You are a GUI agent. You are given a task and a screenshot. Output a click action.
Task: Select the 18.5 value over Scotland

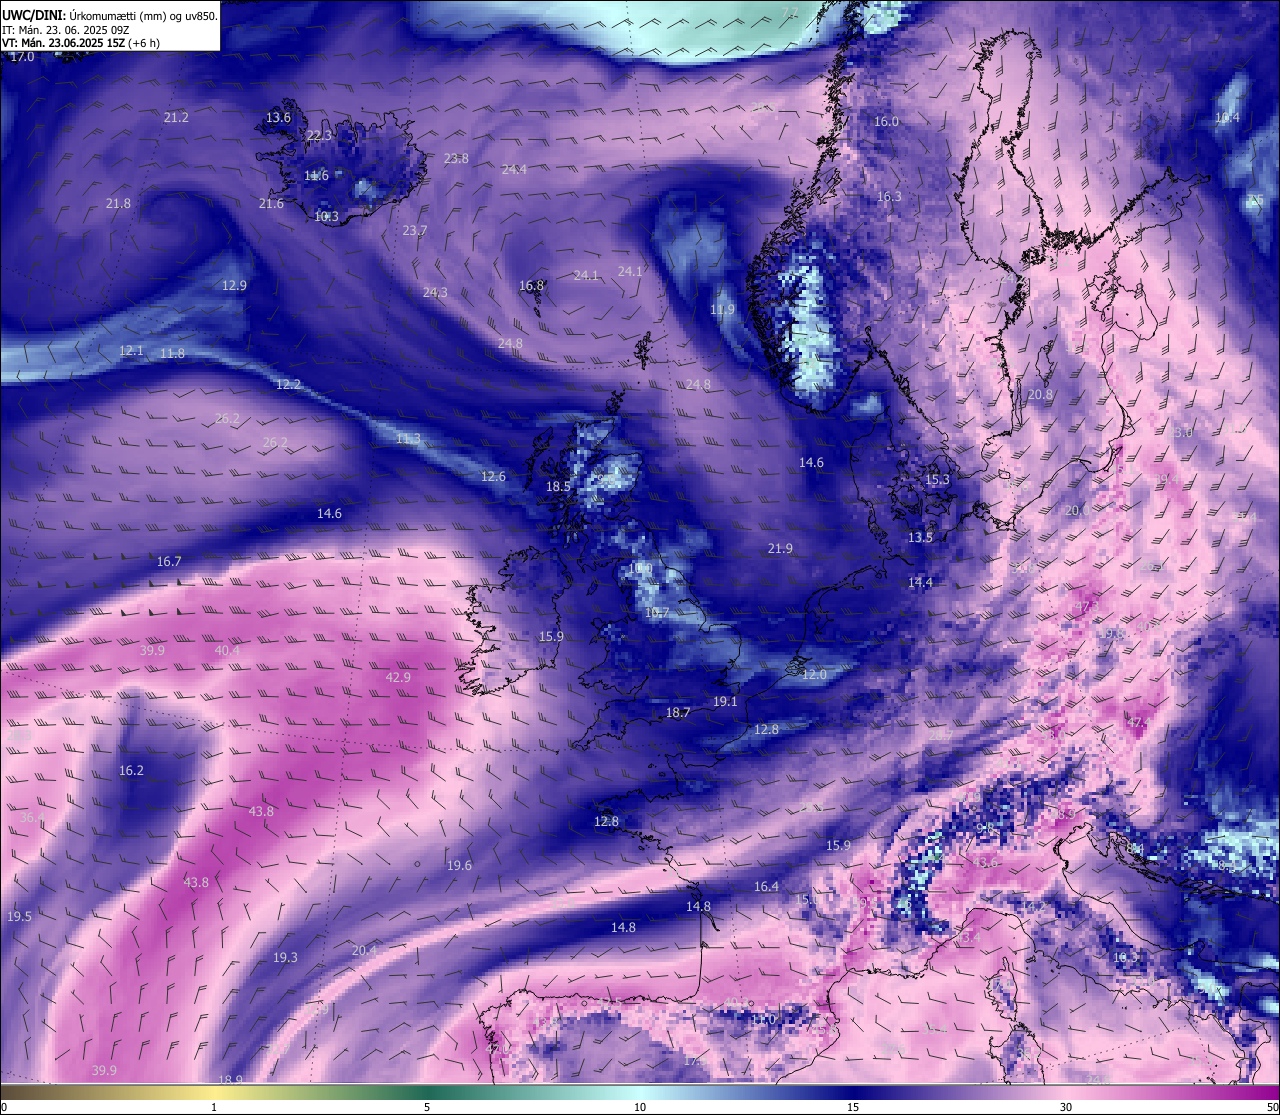click(x=558, y=486)
